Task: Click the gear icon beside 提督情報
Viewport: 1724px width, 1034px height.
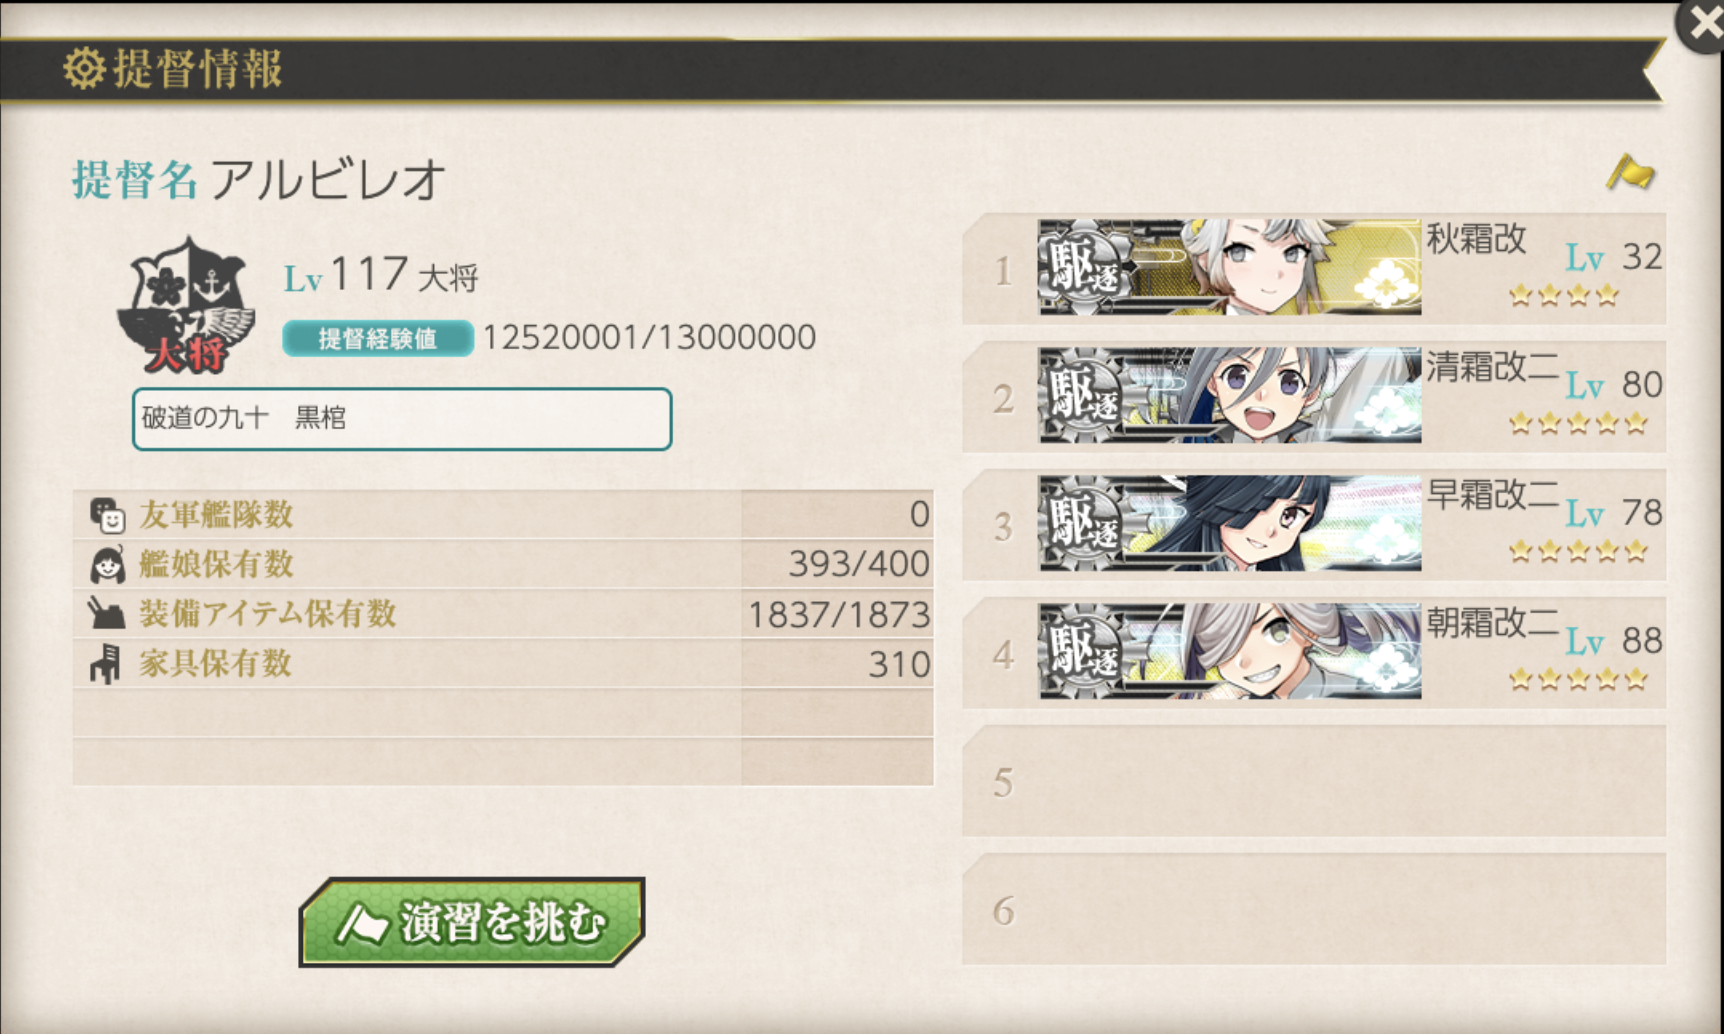Action: point(84,69)
